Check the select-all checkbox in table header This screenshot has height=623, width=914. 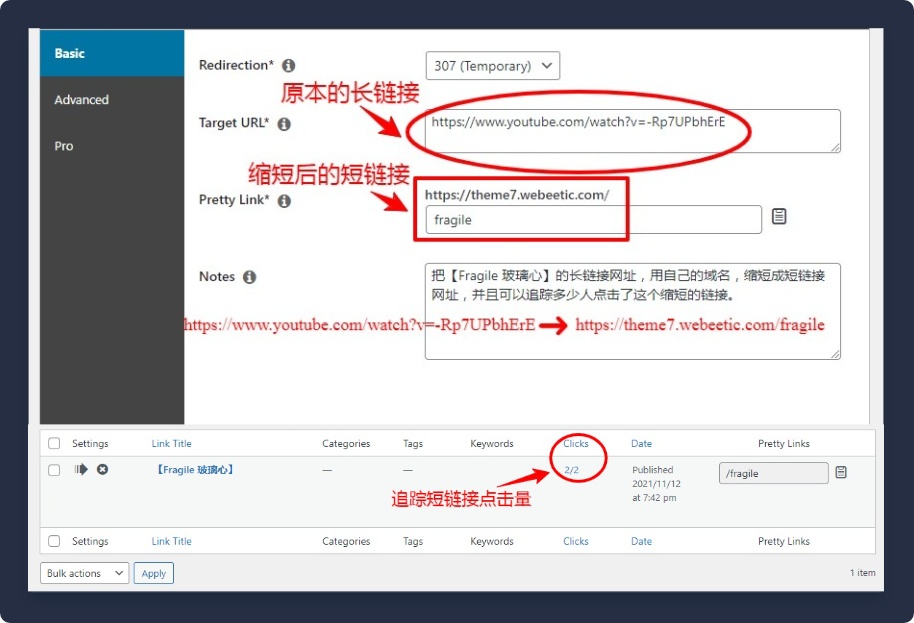click(x=54, y=444)
